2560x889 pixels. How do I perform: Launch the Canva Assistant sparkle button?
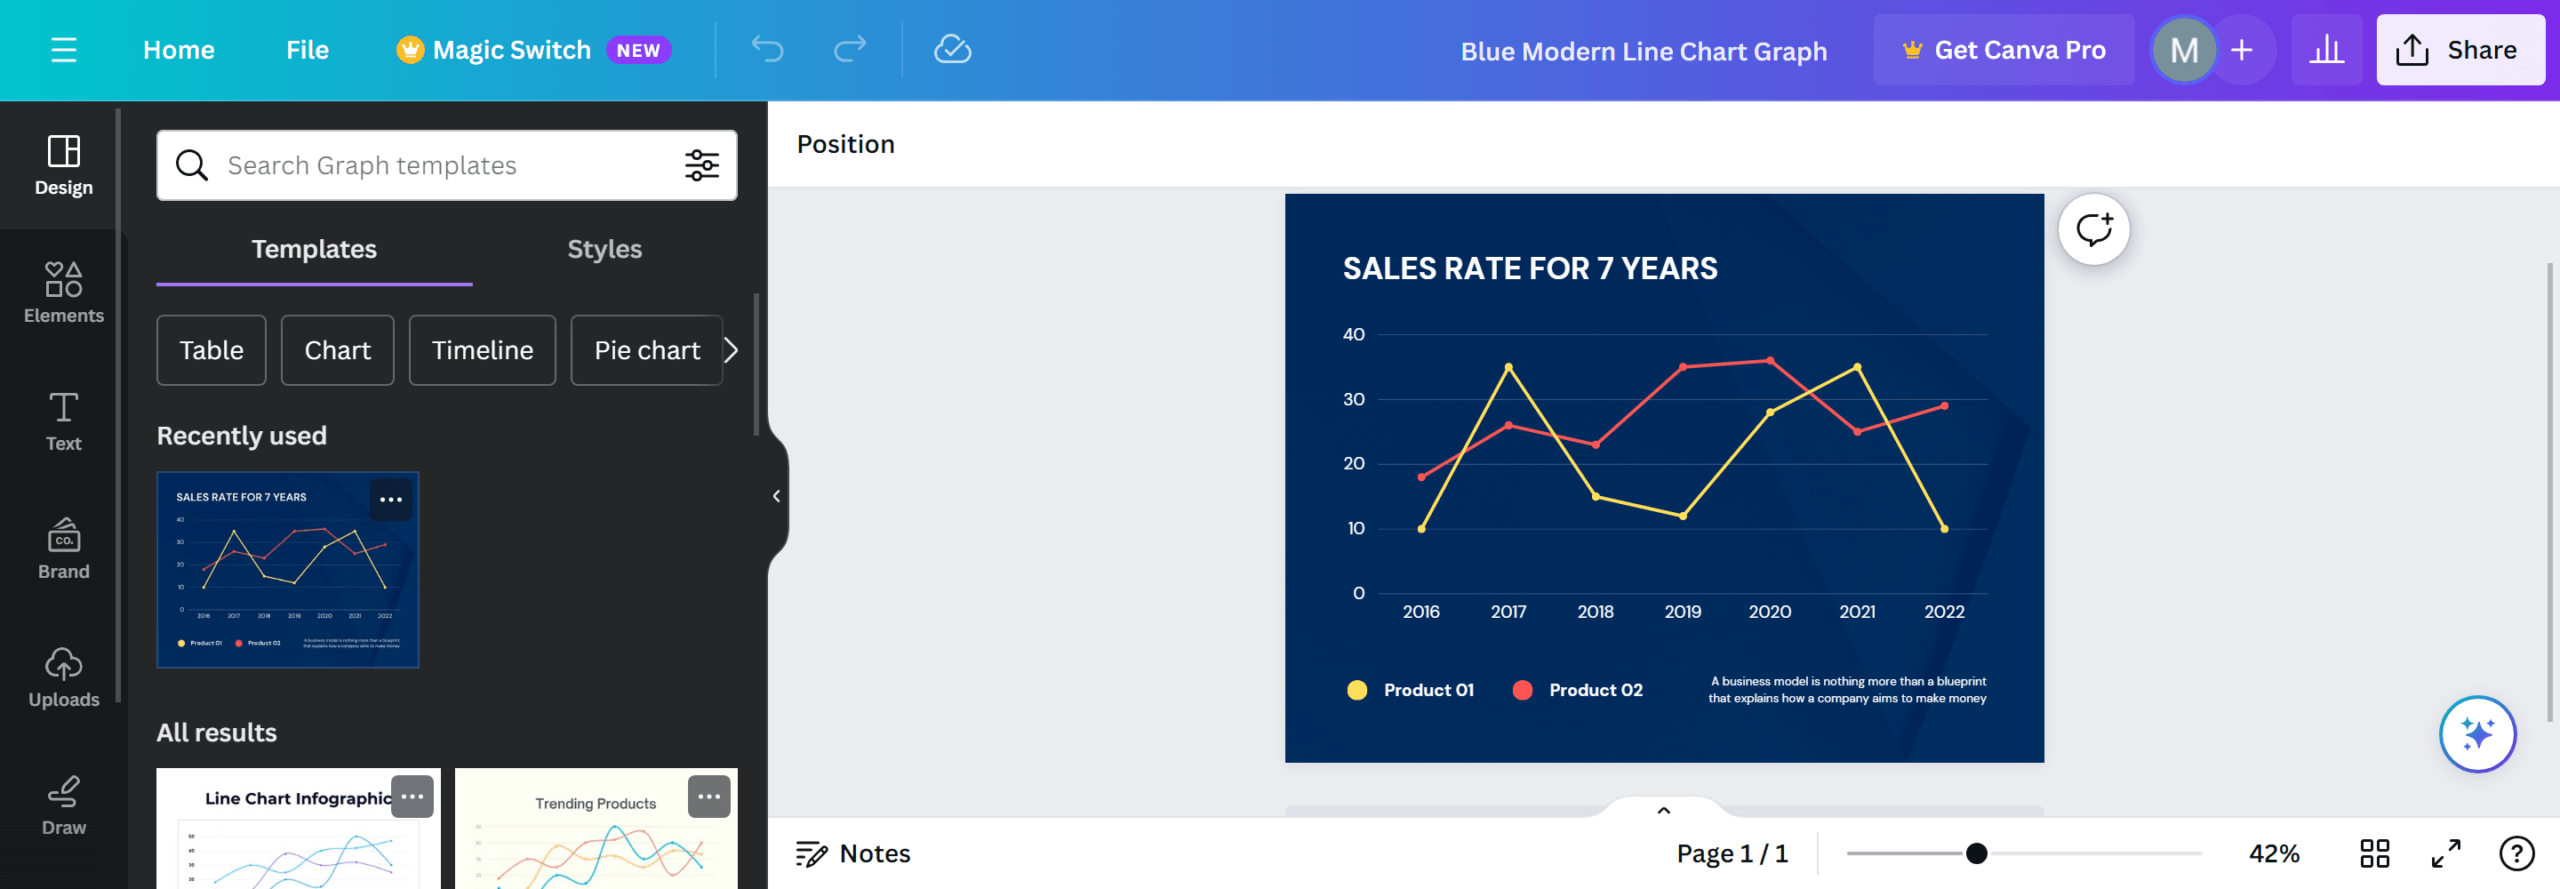coord(2477,734)
